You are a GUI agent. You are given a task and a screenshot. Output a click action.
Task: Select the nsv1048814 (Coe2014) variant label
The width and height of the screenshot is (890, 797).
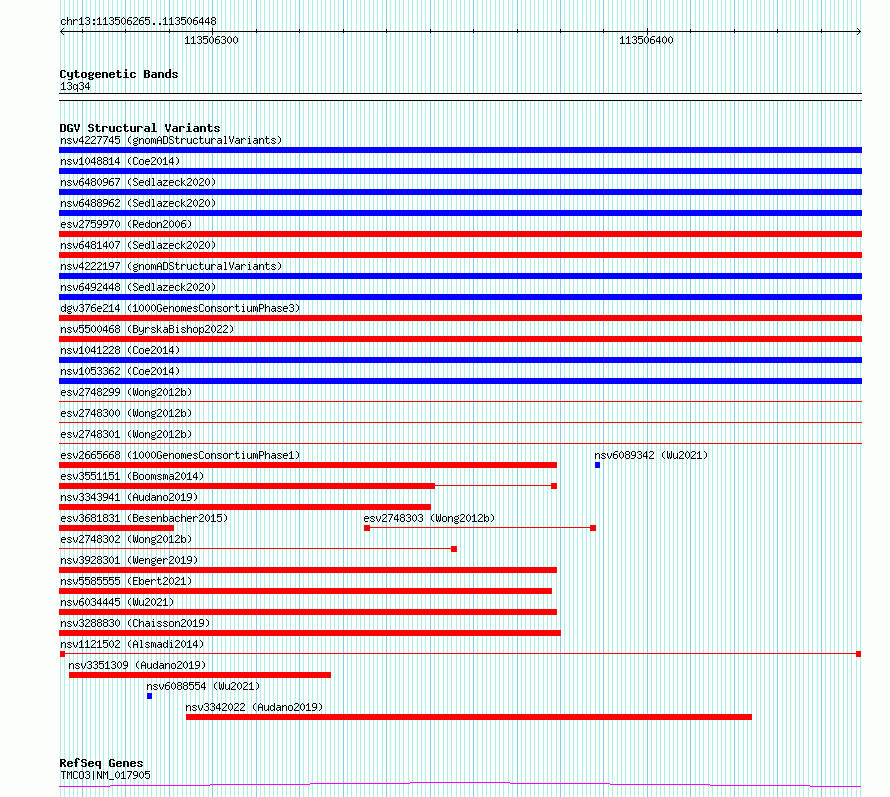[120, 161]
